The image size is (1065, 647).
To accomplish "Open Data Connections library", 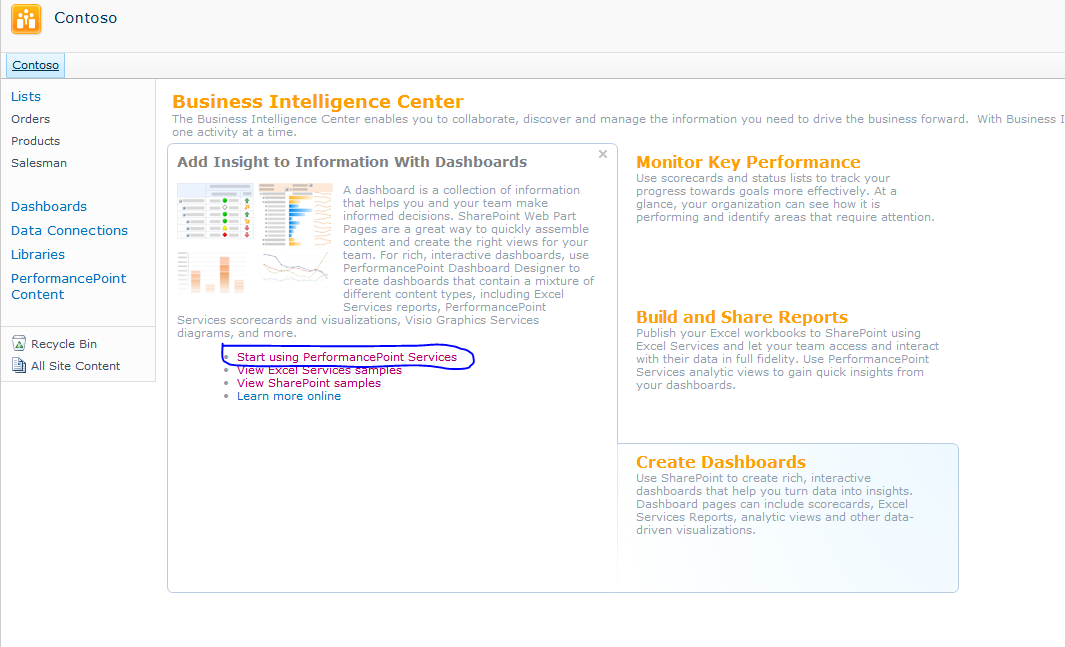I will click(x=69, y=231).
